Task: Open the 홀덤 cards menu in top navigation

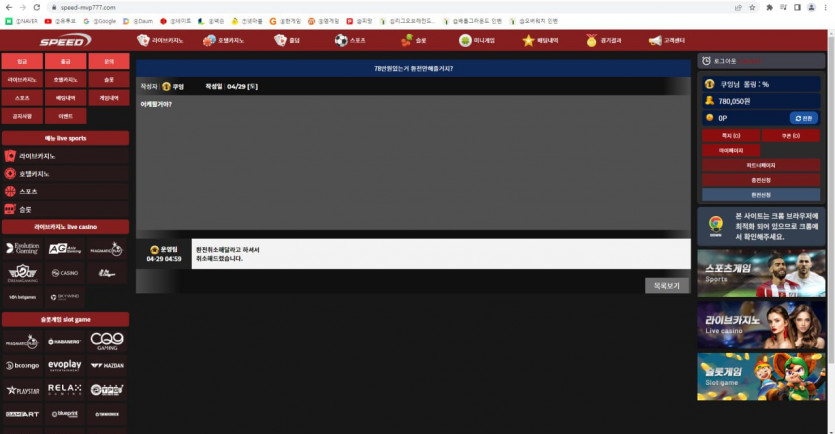Action: (286, 40)
